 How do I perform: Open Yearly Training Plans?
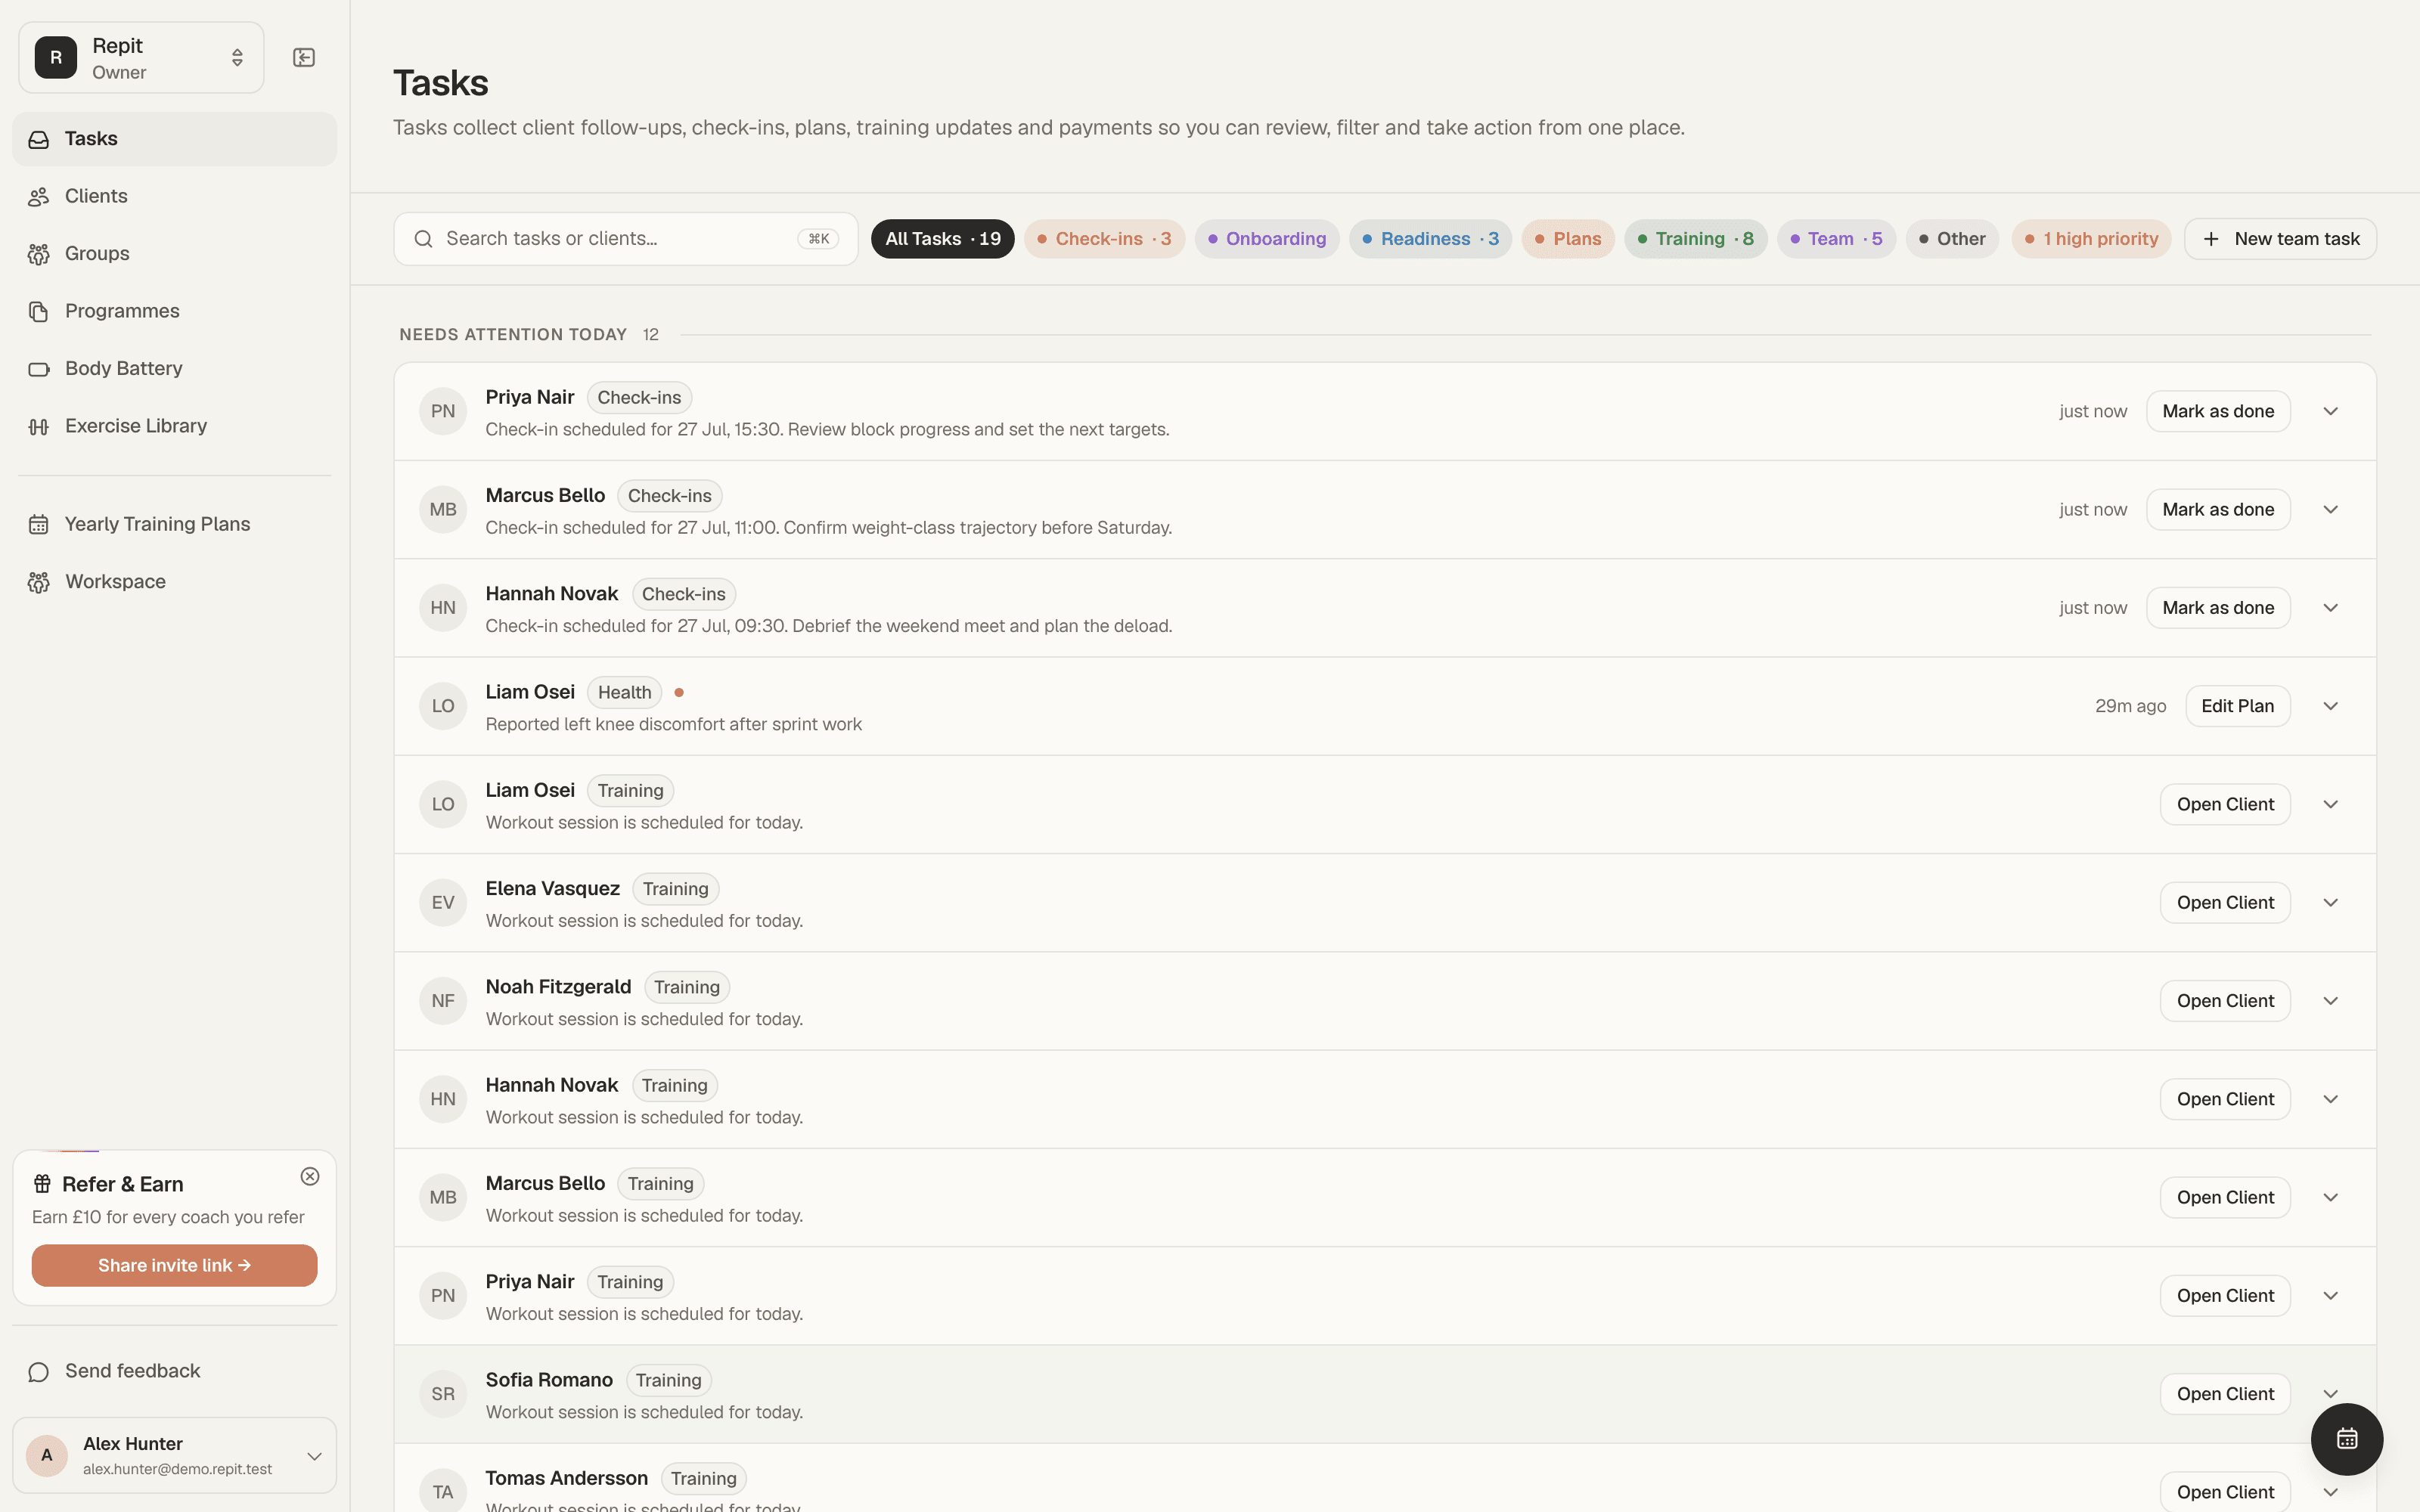pyautogui.click(x=174, y=524)
